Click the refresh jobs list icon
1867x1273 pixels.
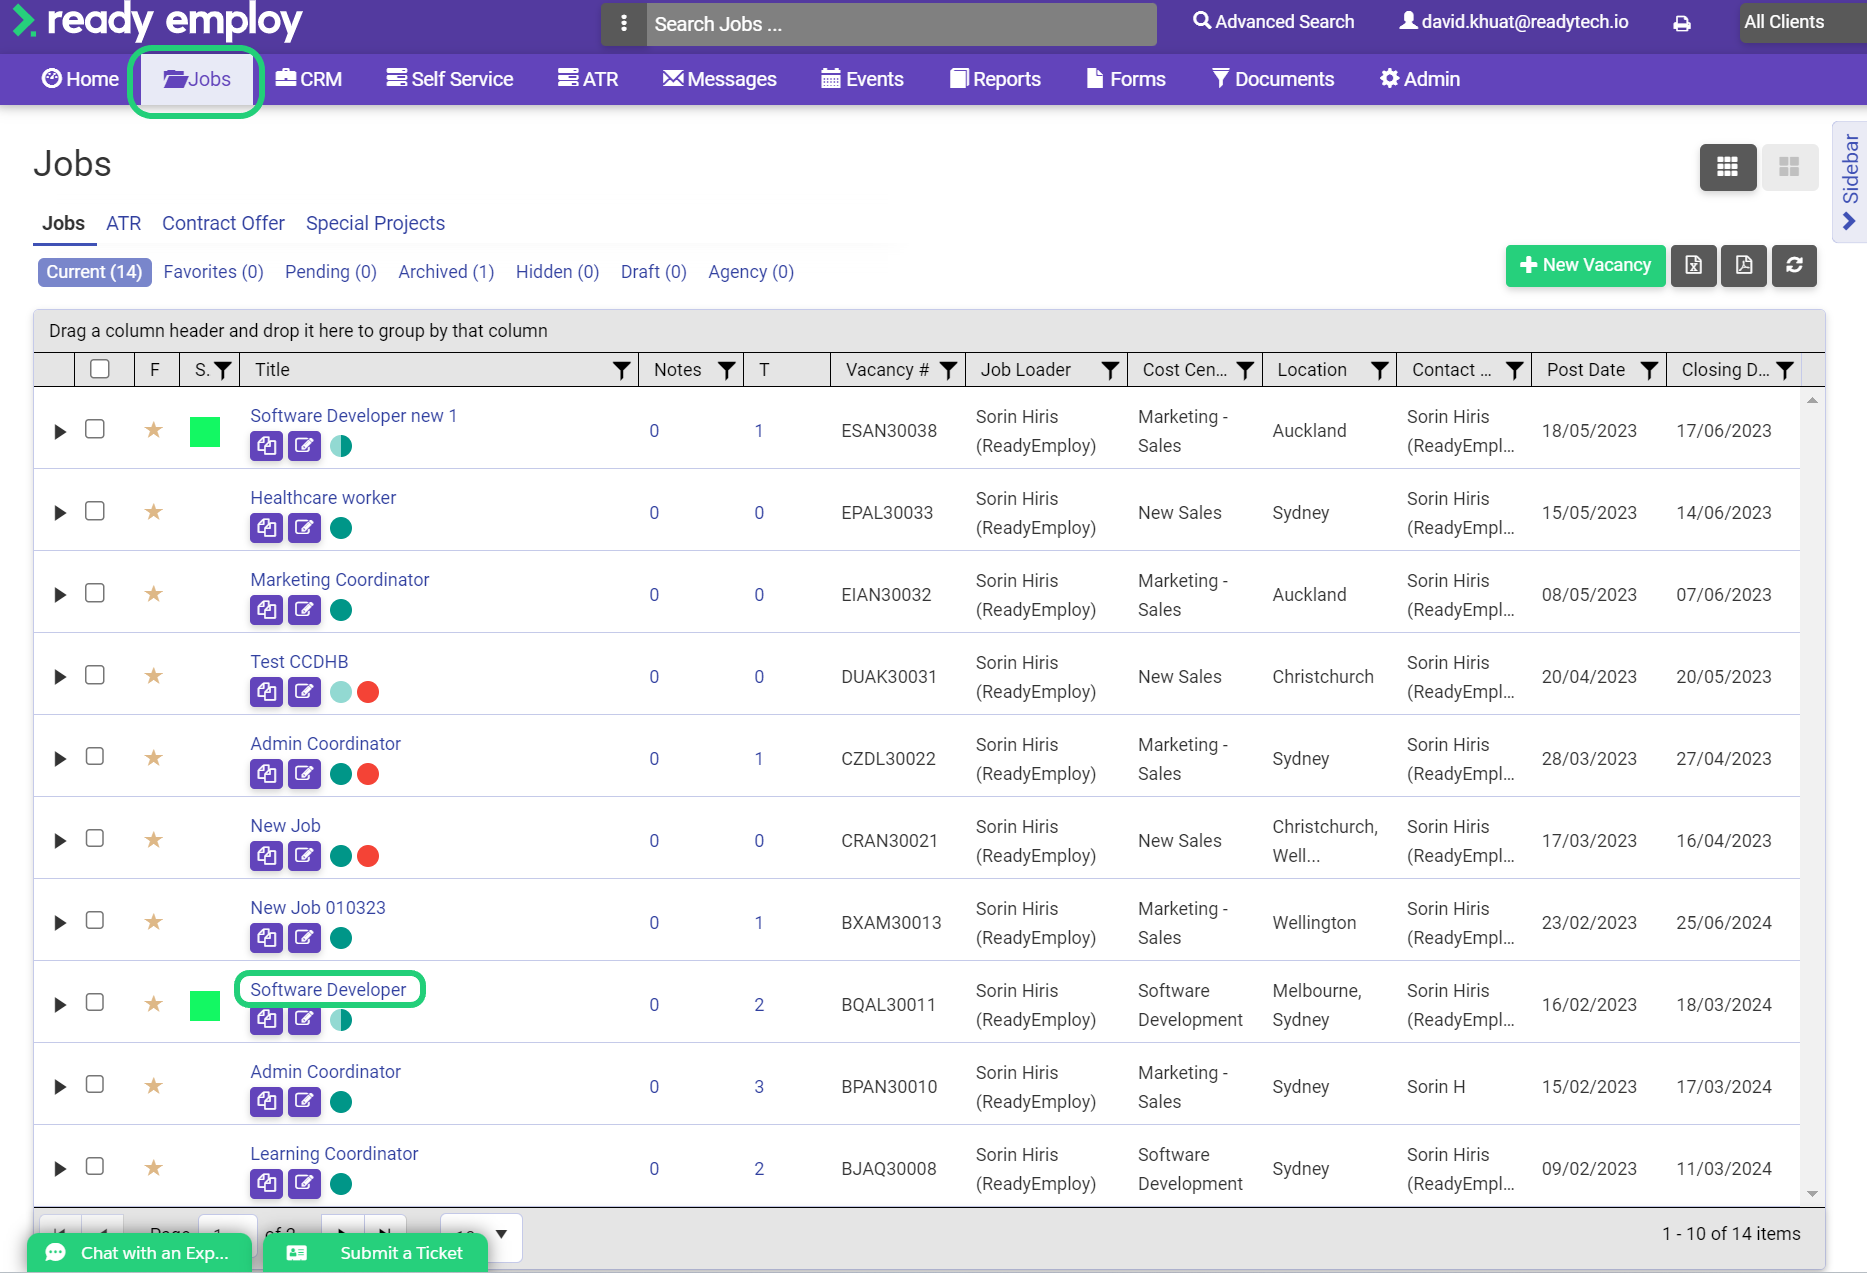(1794, 265)
